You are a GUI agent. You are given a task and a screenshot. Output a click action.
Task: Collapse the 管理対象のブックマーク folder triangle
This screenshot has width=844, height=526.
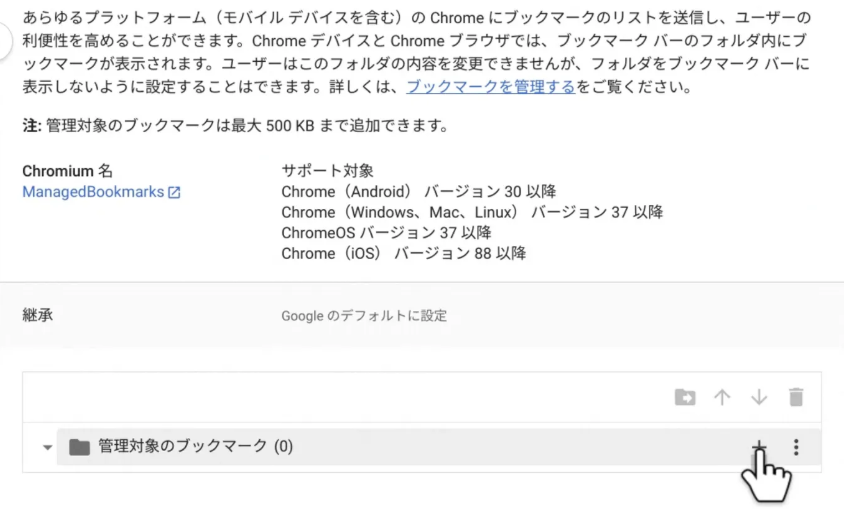pyautogui.click(x=47, y=448)
